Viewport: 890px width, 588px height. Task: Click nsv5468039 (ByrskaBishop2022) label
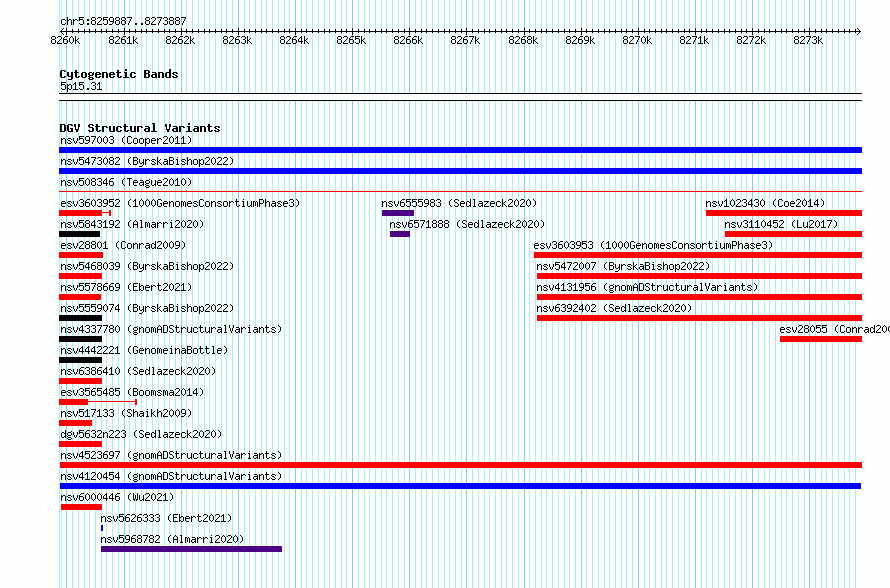[x=147, y=266]
